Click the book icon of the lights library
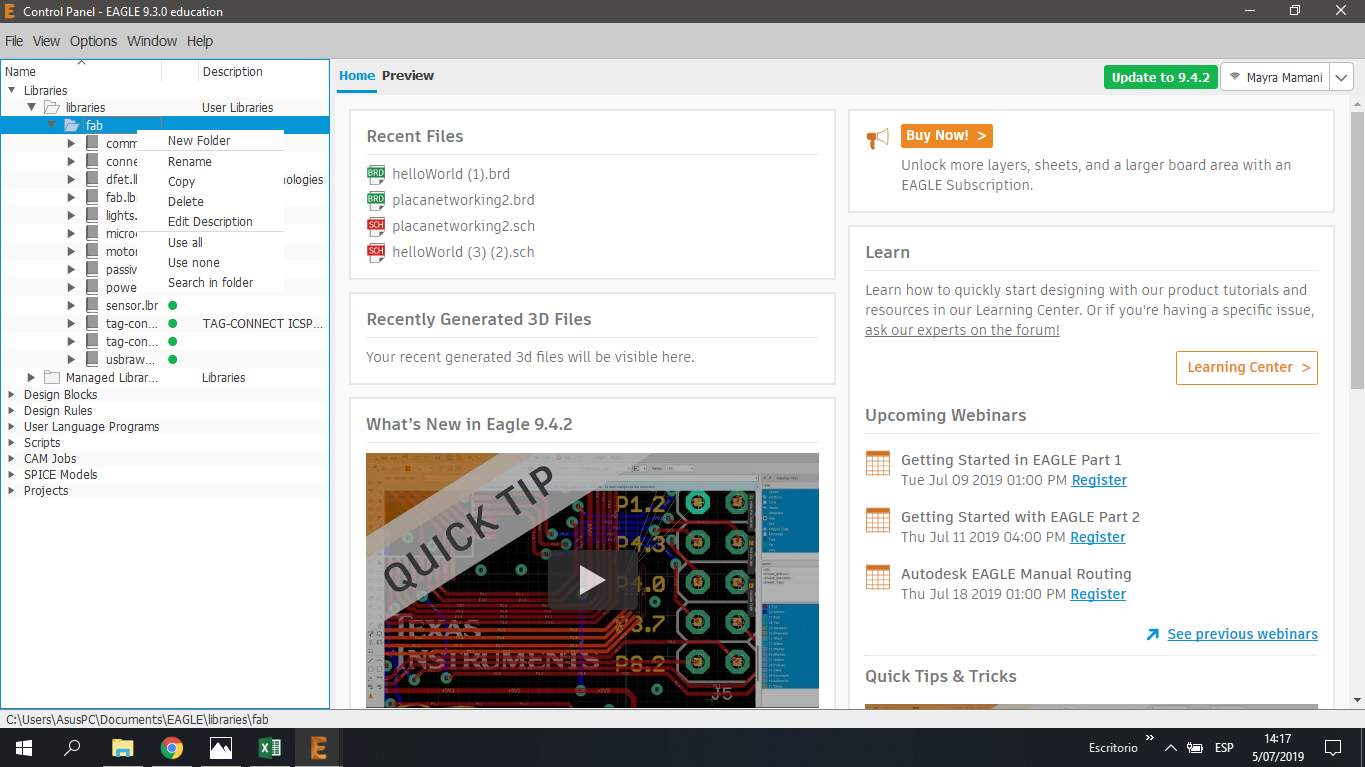The width and height of the screenshot is (1365, 767). pos(93,215)
